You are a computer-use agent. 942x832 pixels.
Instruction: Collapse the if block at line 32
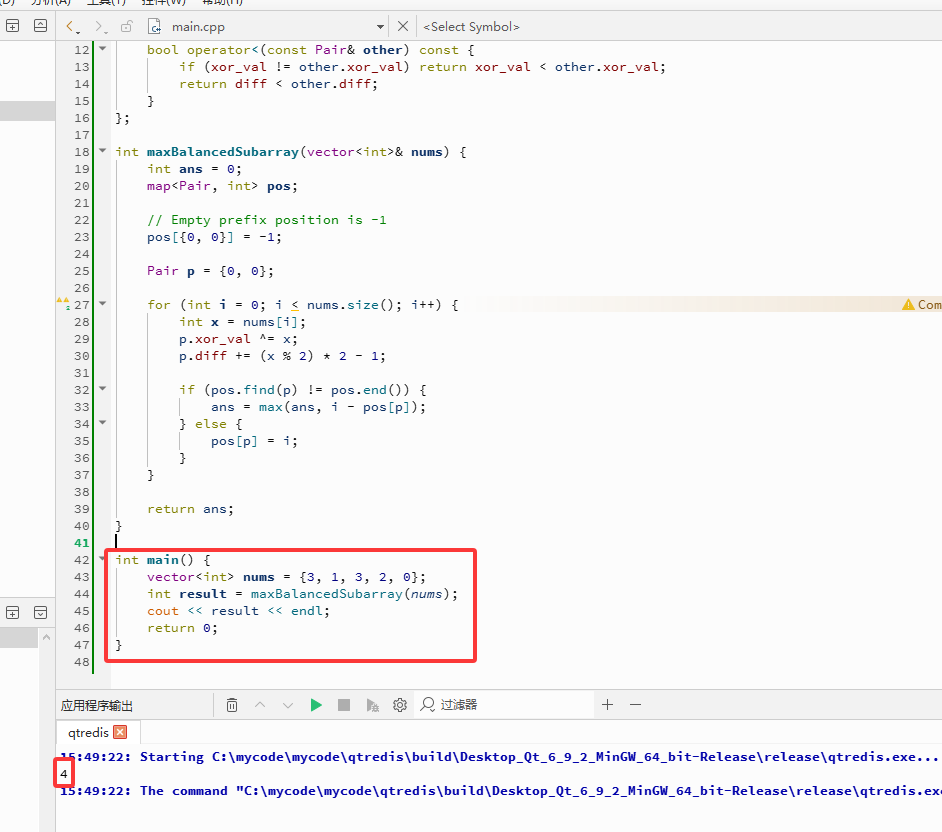click(x=103, y=388)
